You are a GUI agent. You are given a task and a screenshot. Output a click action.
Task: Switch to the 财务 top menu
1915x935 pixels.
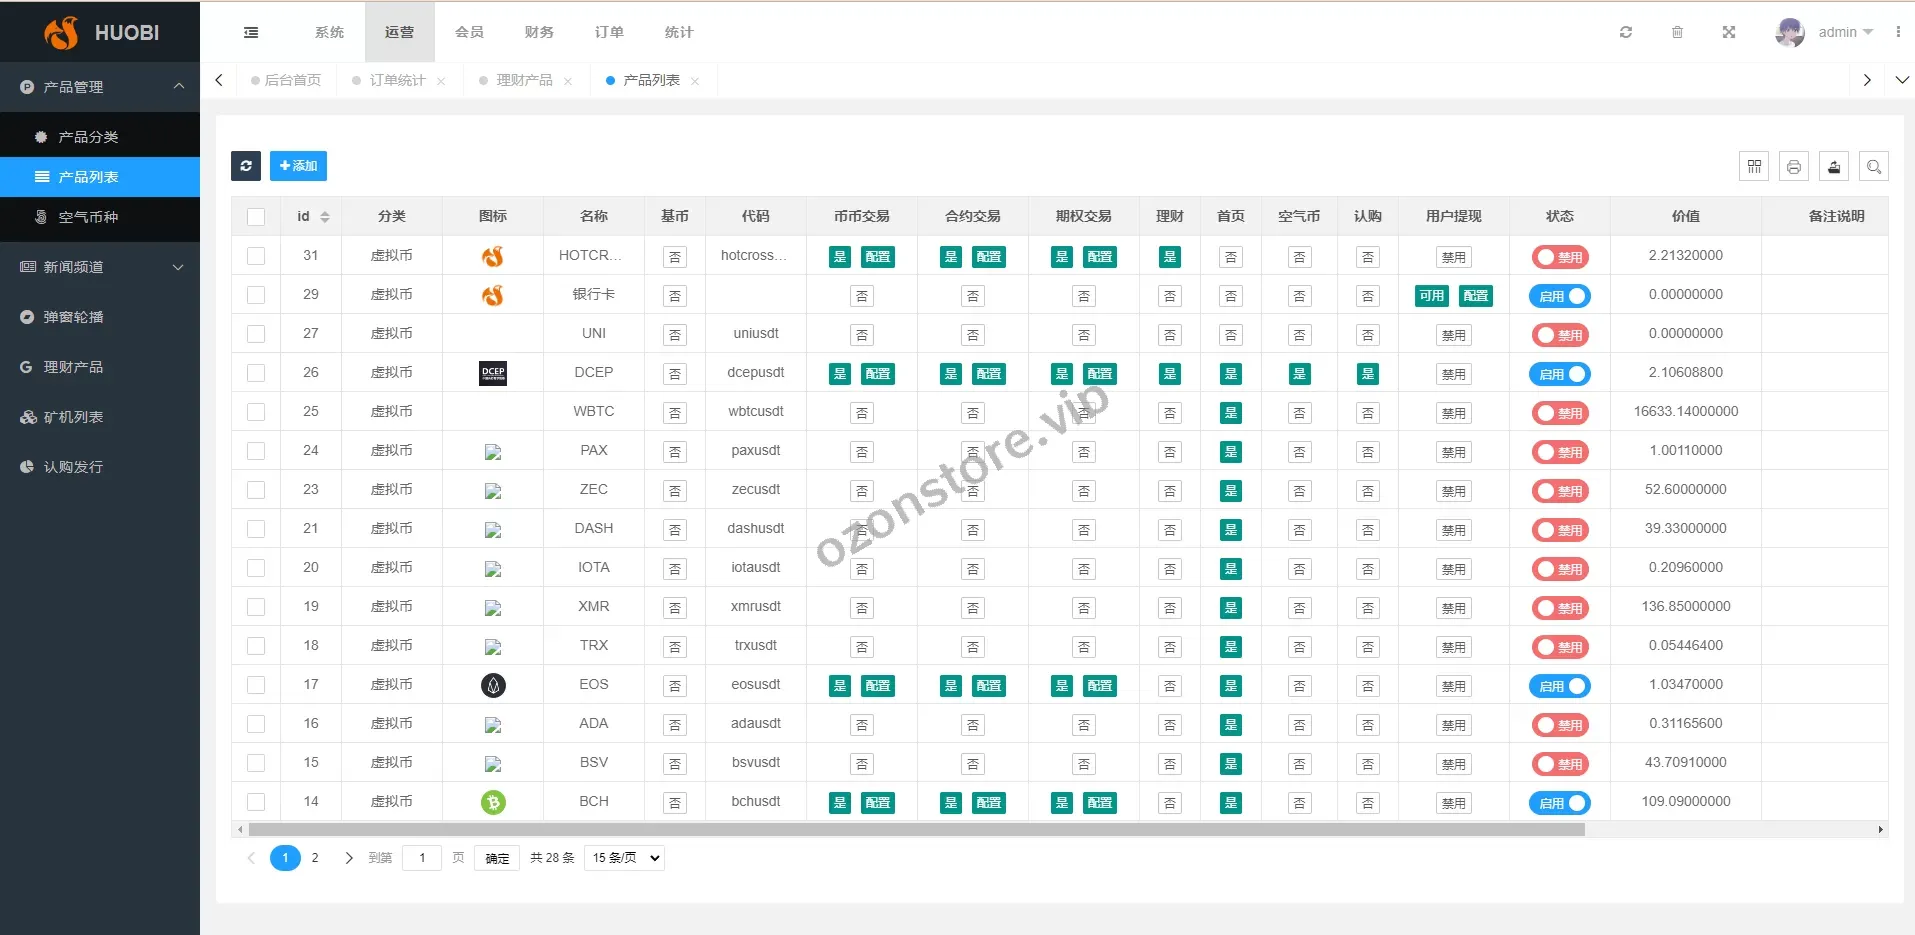539,32
